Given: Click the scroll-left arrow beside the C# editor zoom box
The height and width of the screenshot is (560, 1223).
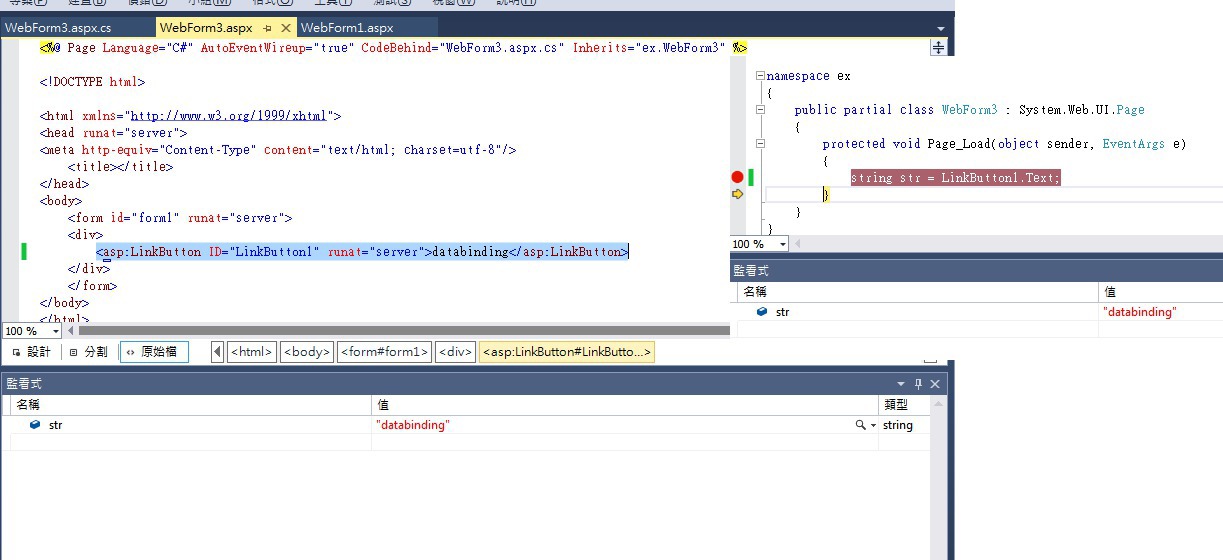Looking at the screenshot, I should (x=797, y=244).
